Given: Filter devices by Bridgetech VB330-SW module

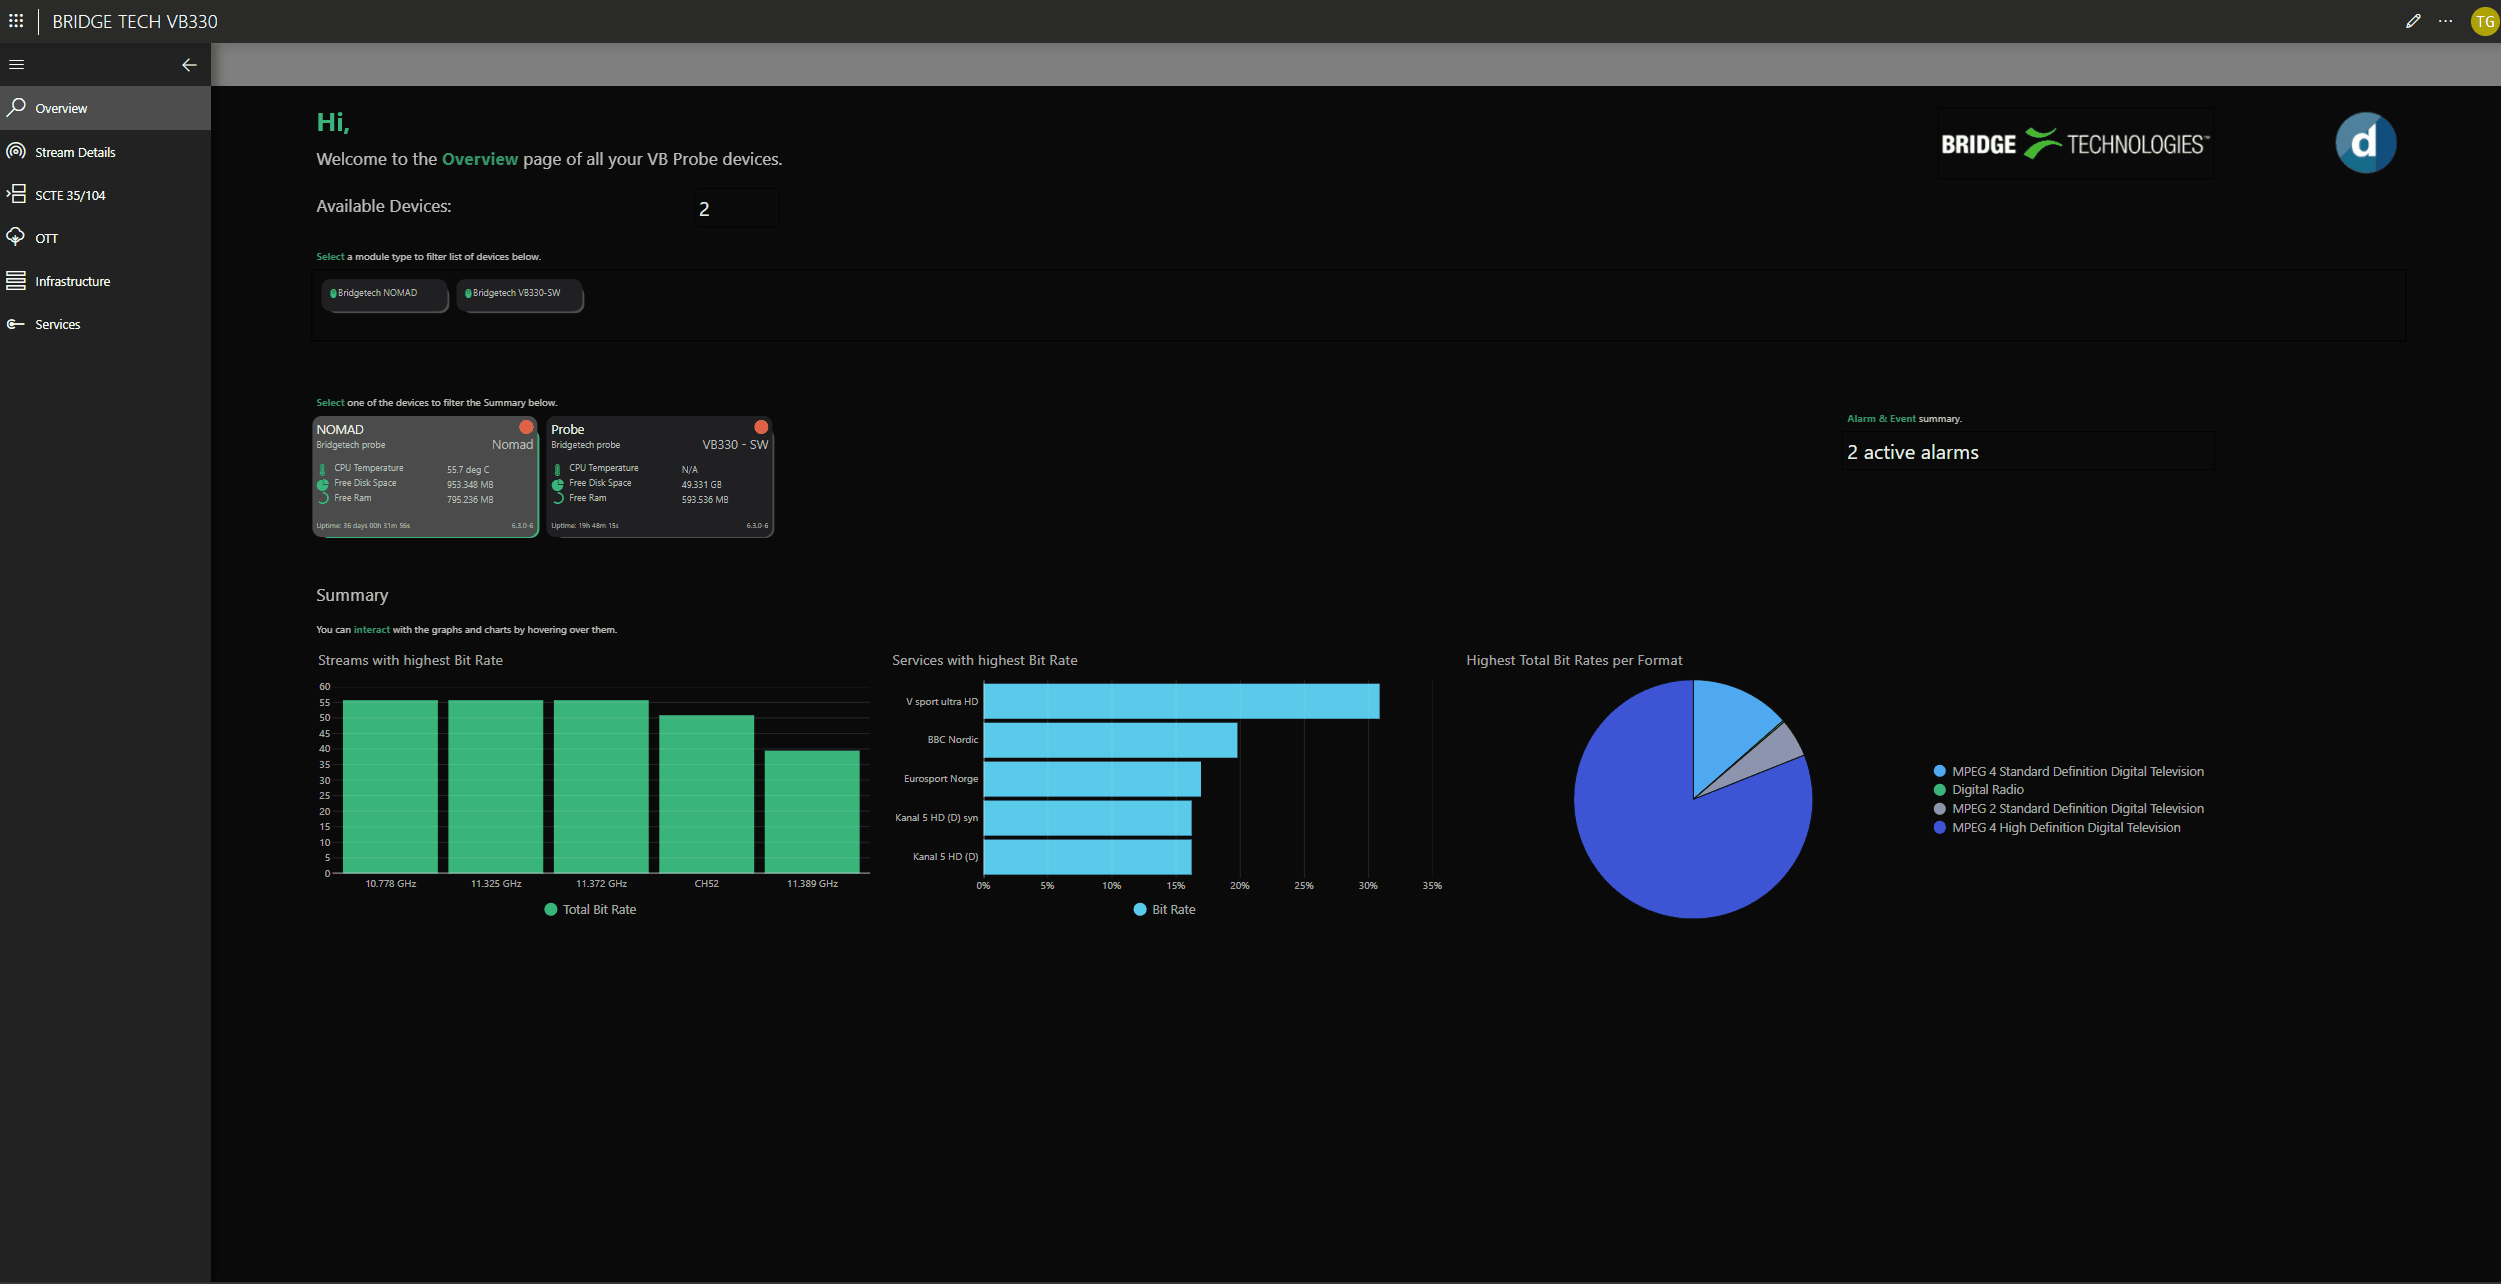Looking at the screenshot, I should tap(519, 294).
